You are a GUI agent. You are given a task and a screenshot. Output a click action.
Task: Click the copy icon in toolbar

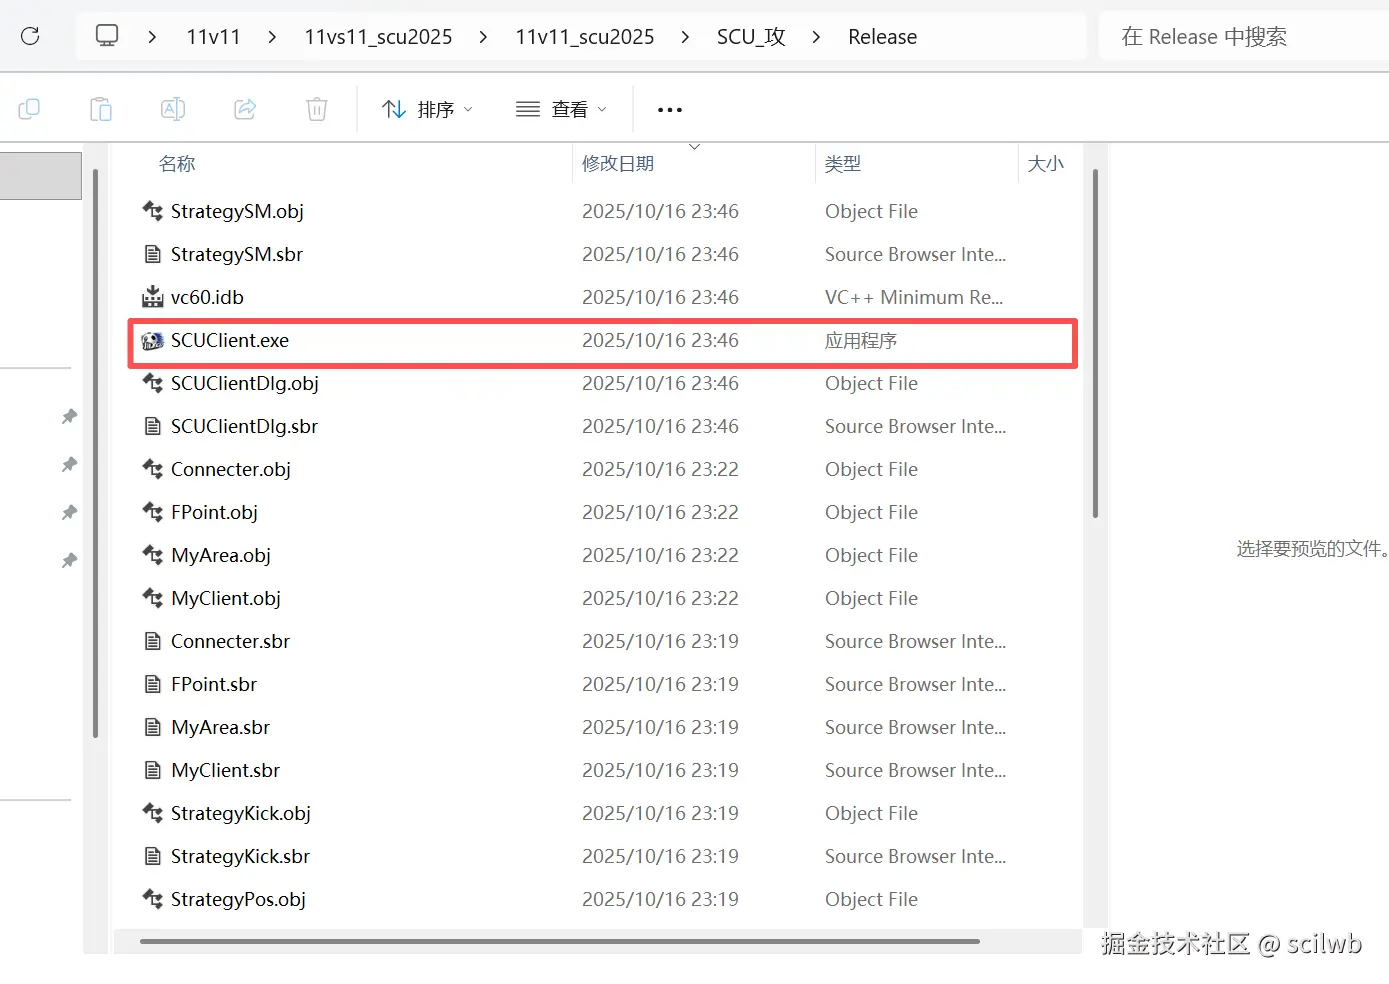[x=29, y=109]
